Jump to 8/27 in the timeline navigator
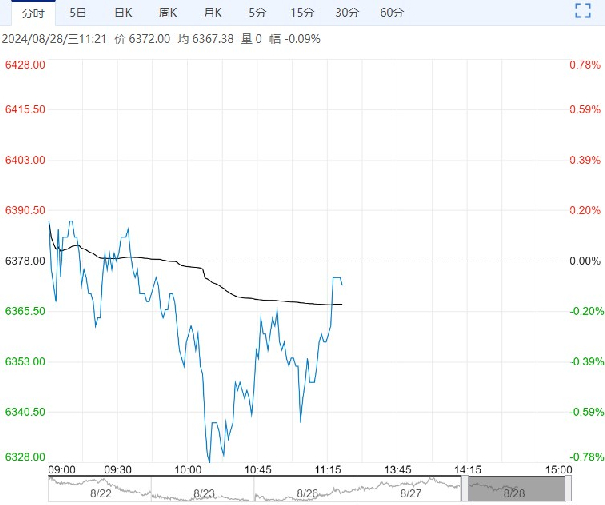Viewport: 605px width, 505px height. click(x=411, y=490)
